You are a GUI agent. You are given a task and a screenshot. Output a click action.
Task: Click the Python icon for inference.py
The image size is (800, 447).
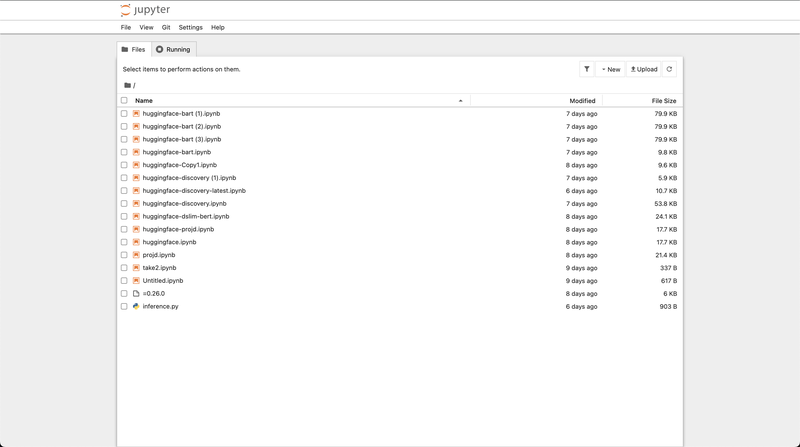(x=136, y=307)
